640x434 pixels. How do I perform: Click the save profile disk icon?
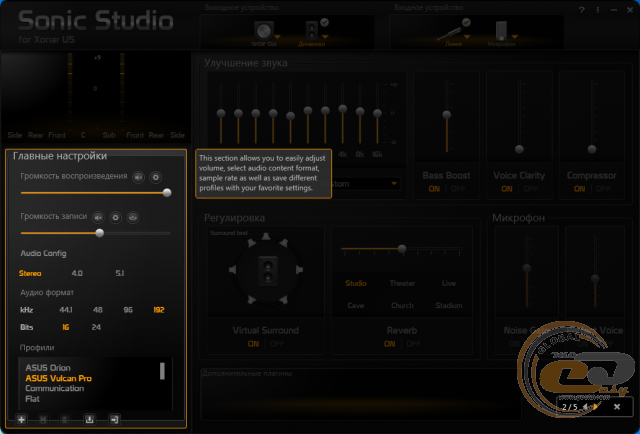43,419
